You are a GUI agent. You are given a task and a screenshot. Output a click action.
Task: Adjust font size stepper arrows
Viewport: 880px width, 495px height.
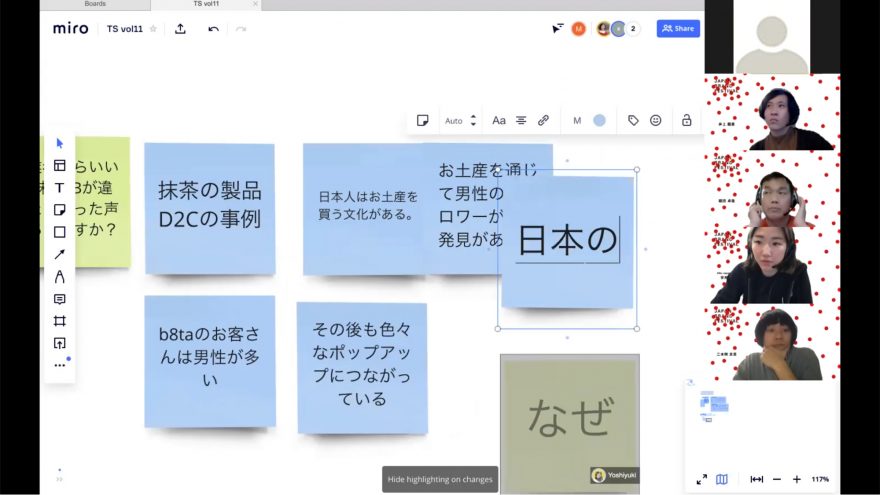(x=473, y=120)
